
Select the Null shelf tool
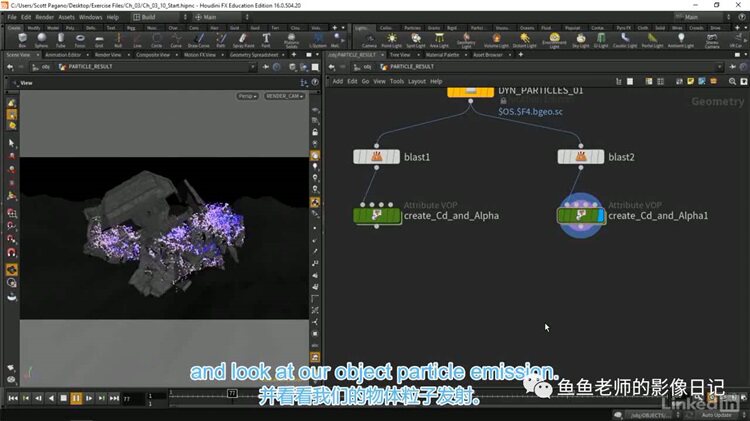(118, 40)
